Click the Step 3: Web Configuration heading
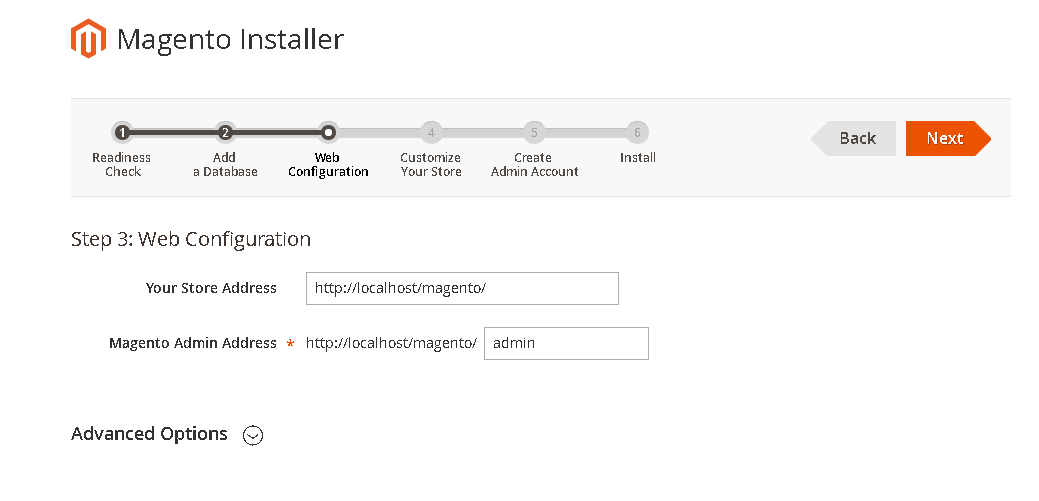1039x501 pixels. [x=191, y=239]
